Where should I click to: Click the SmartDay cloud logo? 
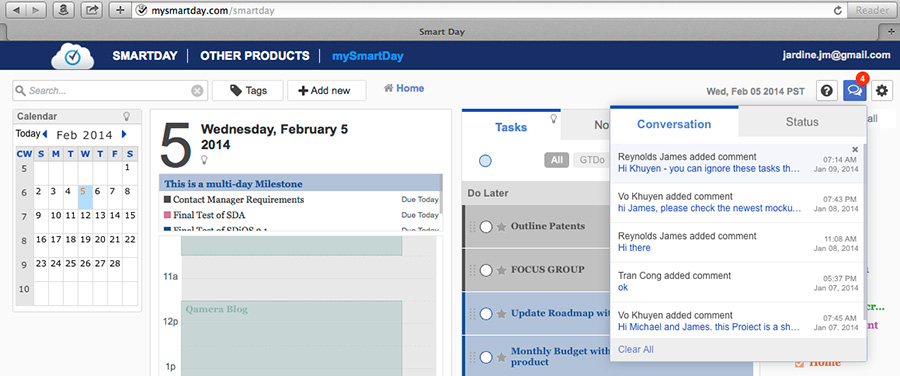tap(72, 56)
